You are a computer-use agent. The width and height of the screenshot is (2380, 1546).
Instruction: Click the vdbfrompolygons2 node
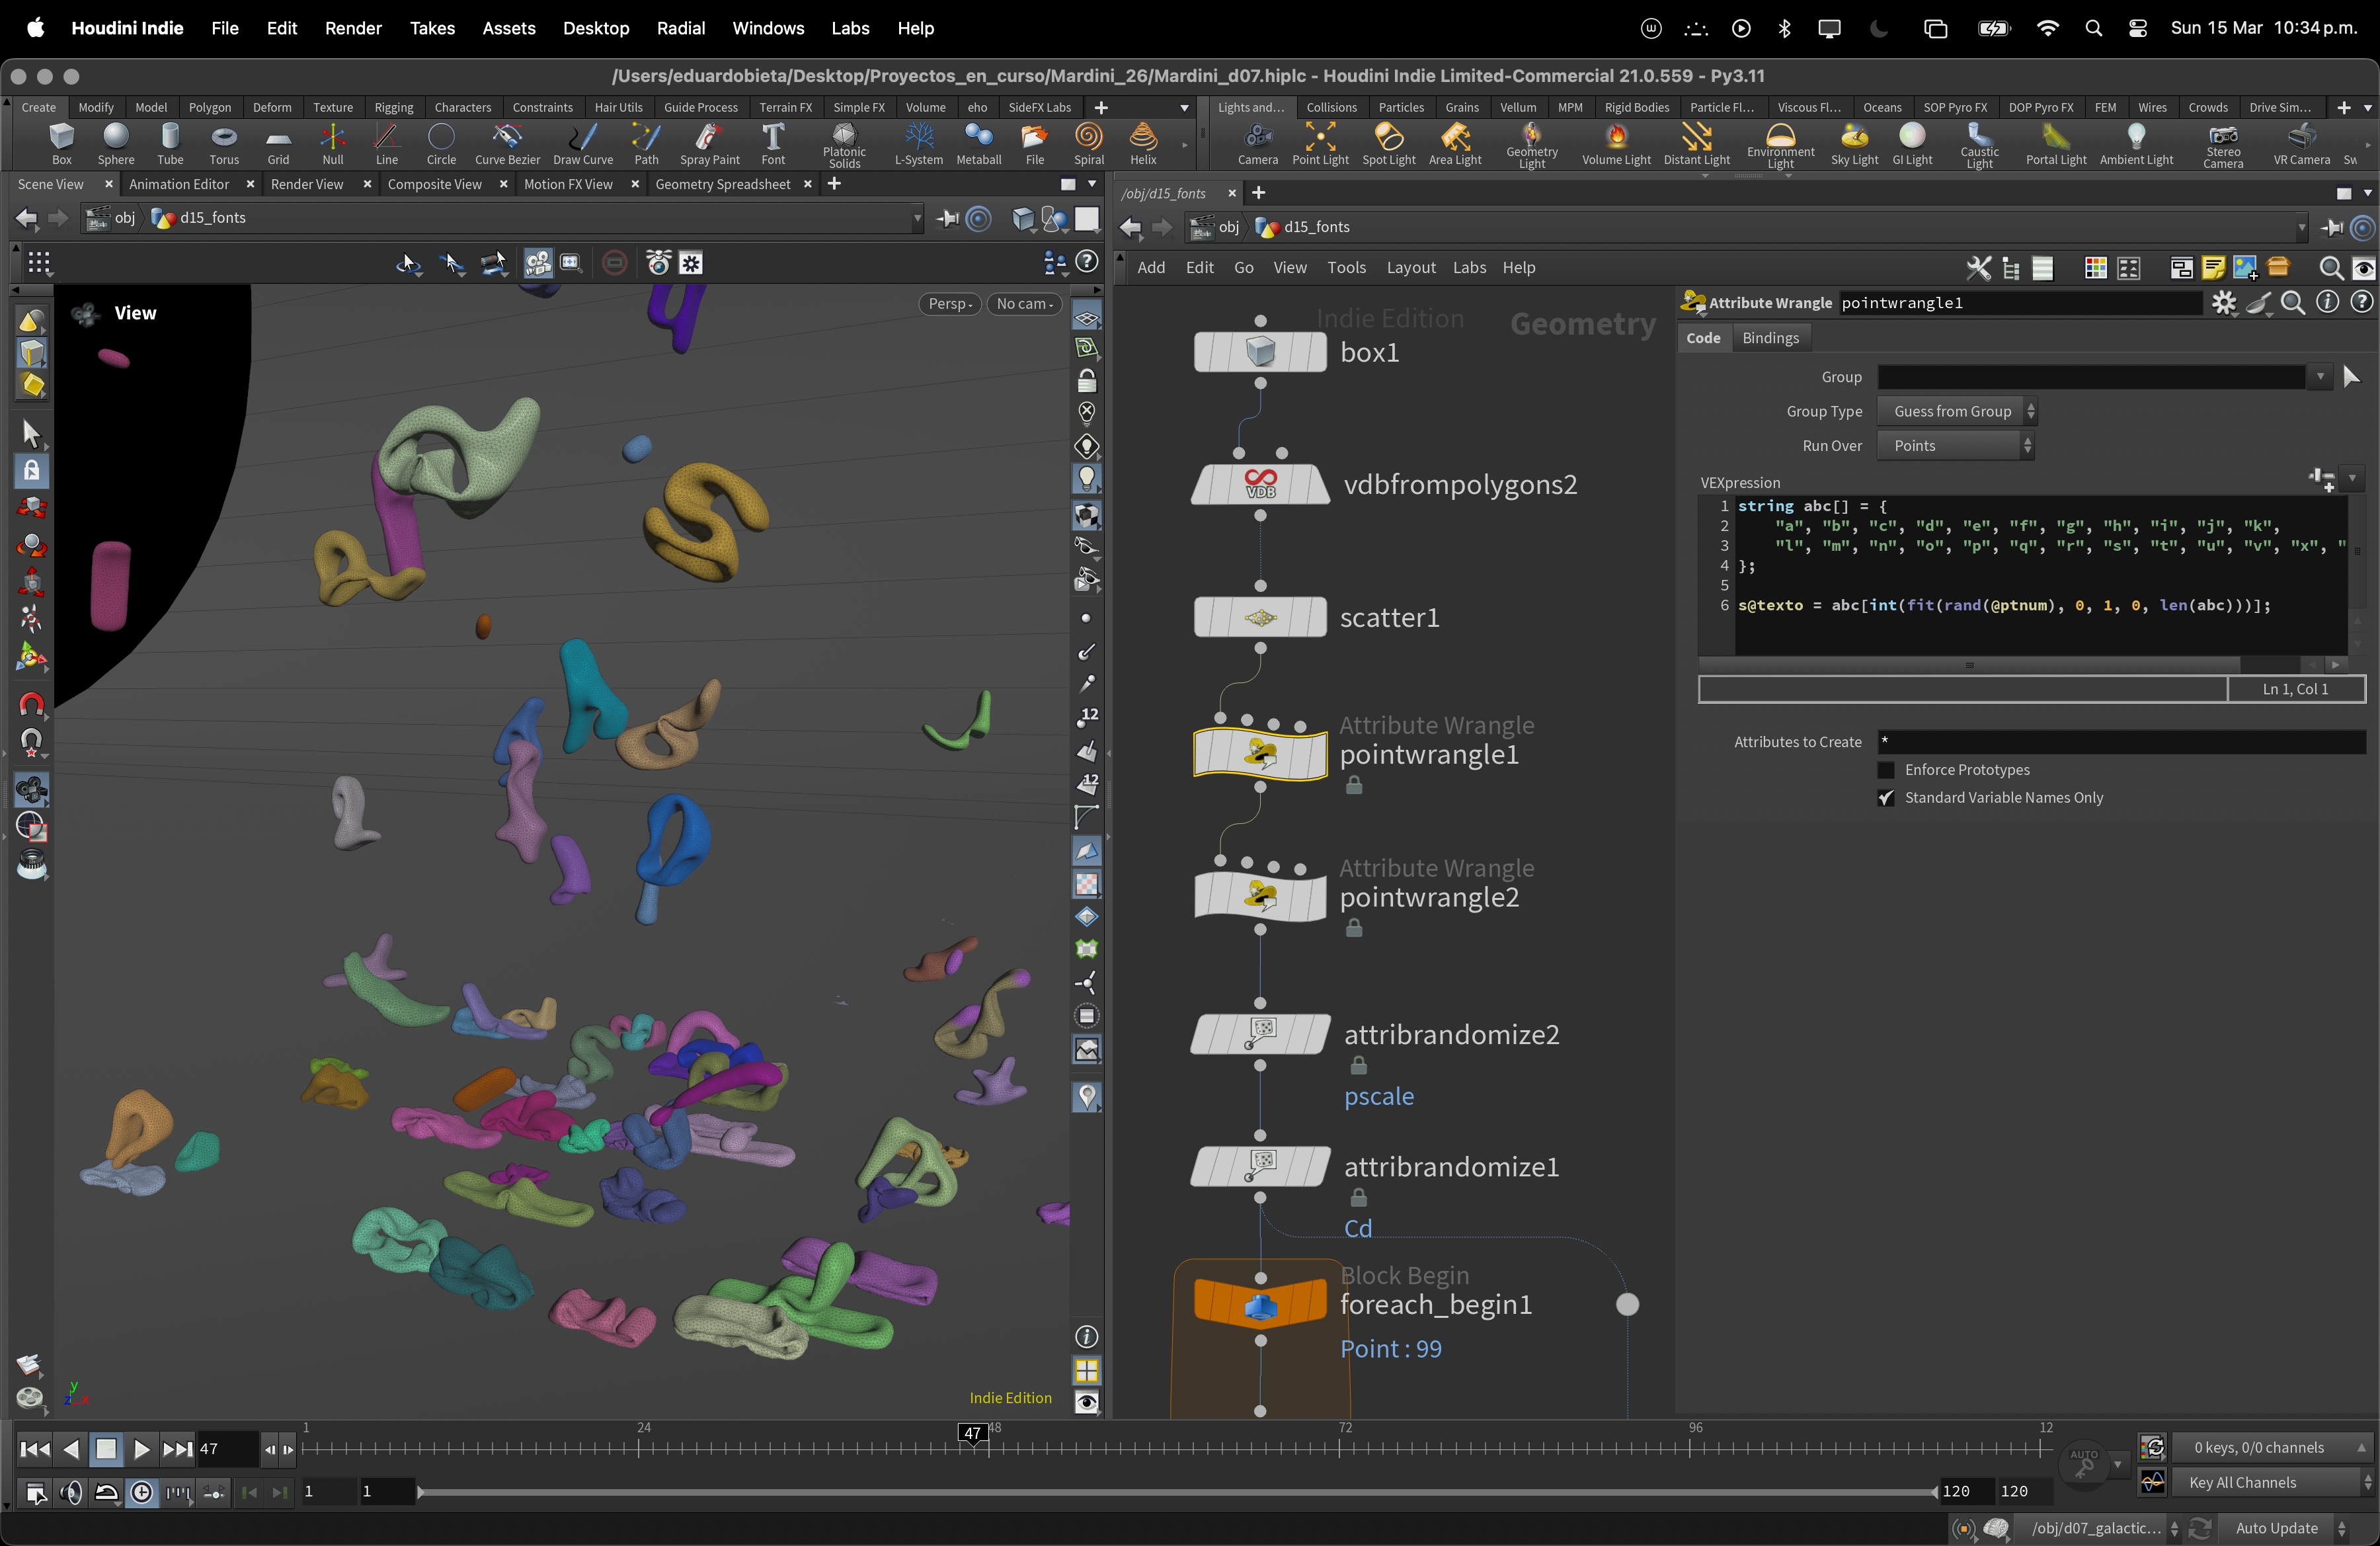(1259, 485)
